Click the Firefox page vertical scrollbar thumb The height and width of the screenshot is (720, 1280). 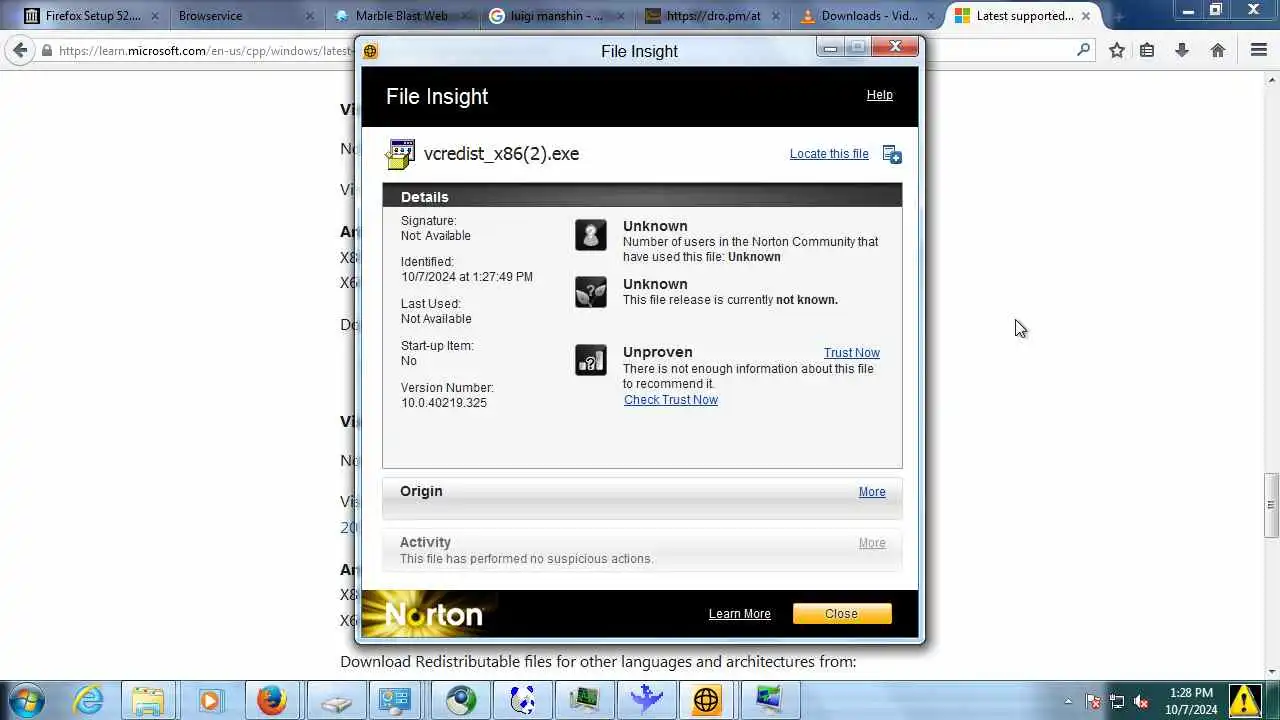1271,505
